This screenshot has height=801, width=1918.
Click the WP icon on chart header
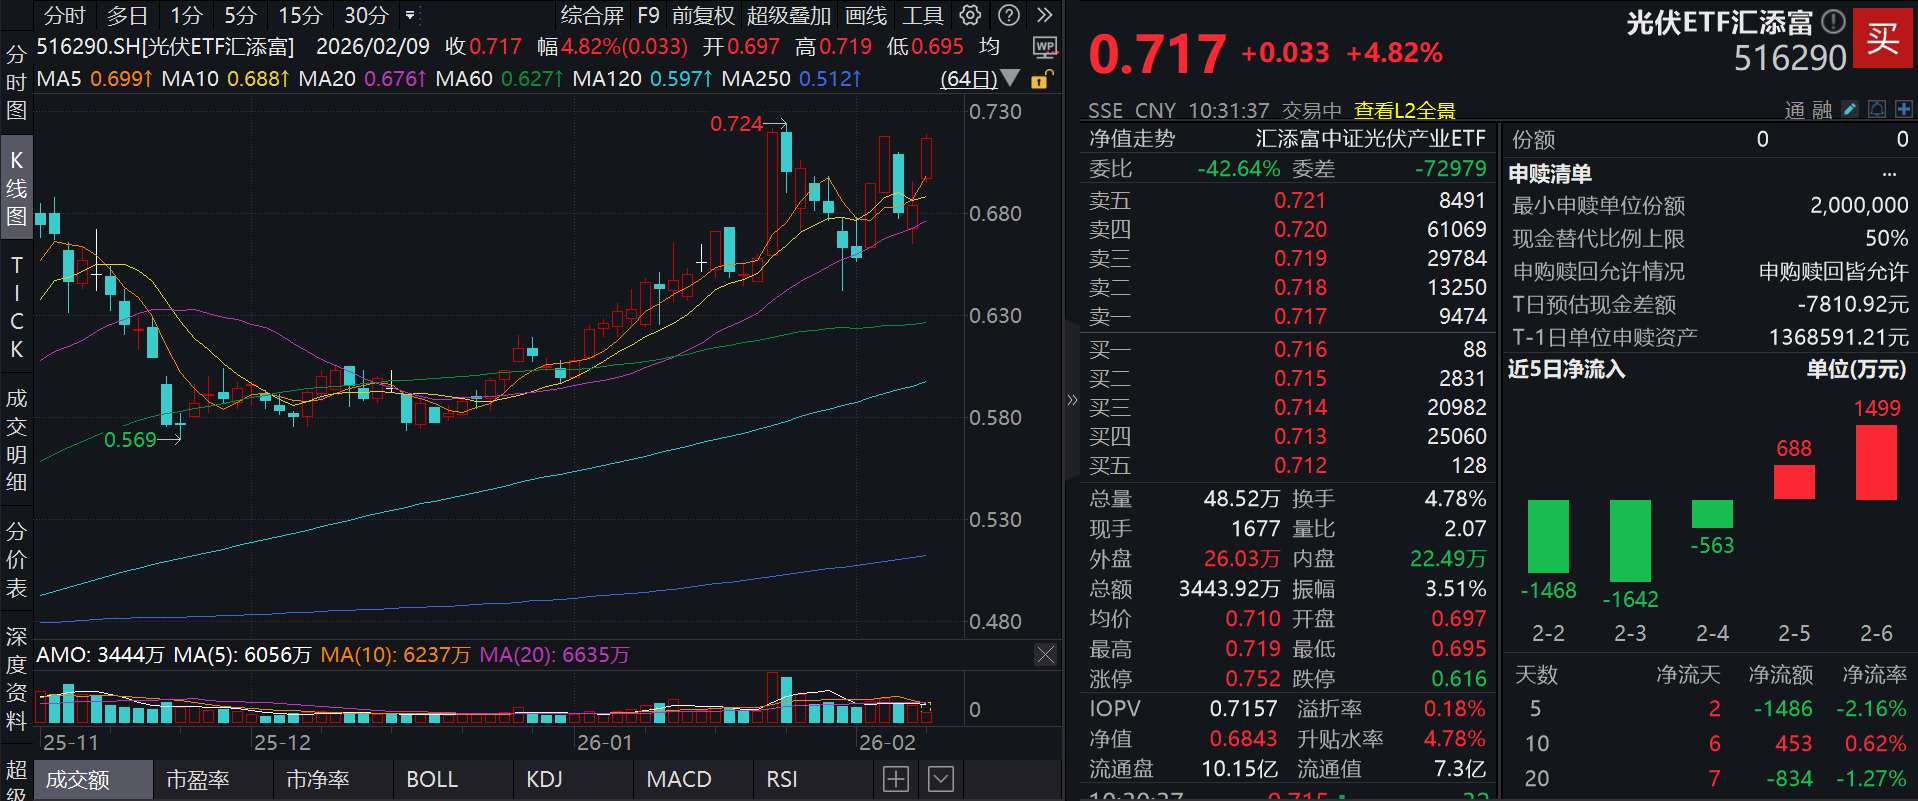[1045, 47]
